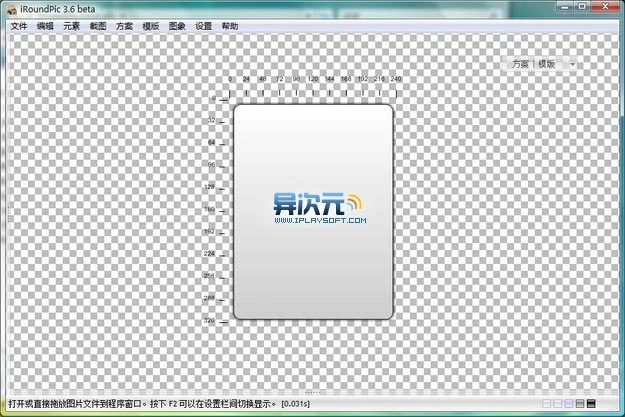Open the 设置 menu
The width and height of the screenshot is (625, 417).
tap(203, 26)
